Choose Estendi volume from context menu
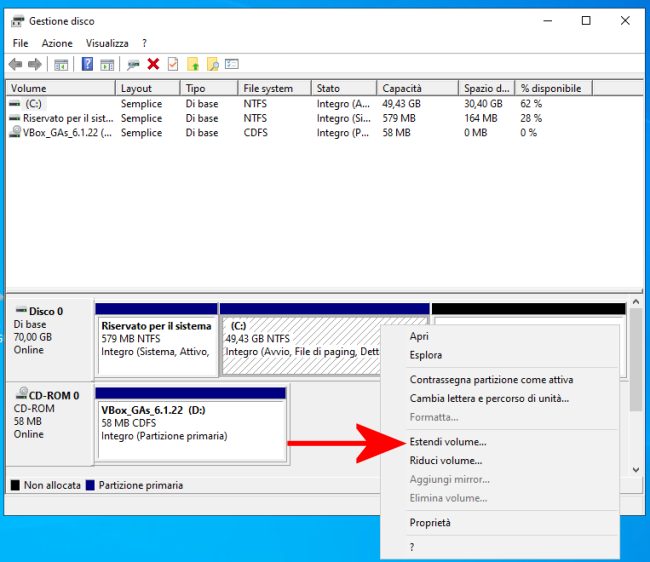 click(x=448, y=441)
